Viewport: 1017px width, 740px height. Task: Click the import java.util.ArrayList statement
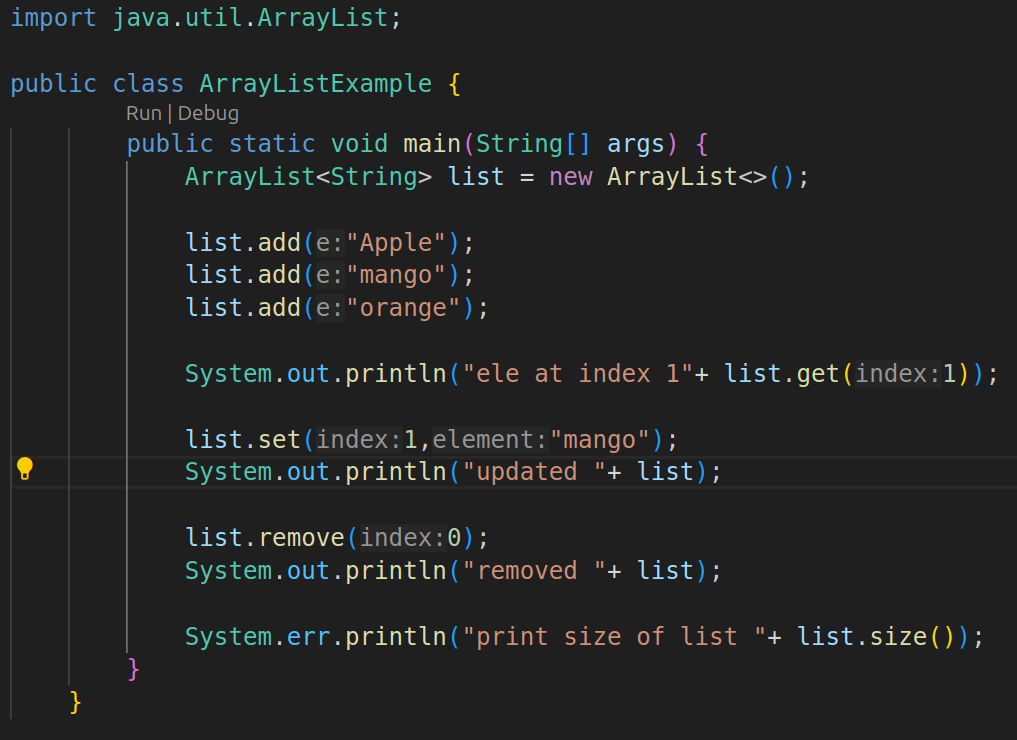coord(200,17)
